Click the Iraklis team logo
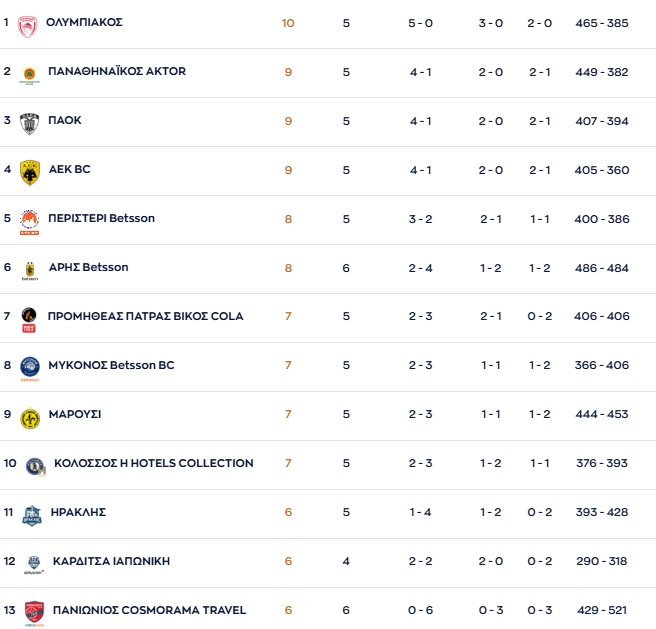Image resolution: width=656 pixels, height=629 pixels. [x=32, y=515]
